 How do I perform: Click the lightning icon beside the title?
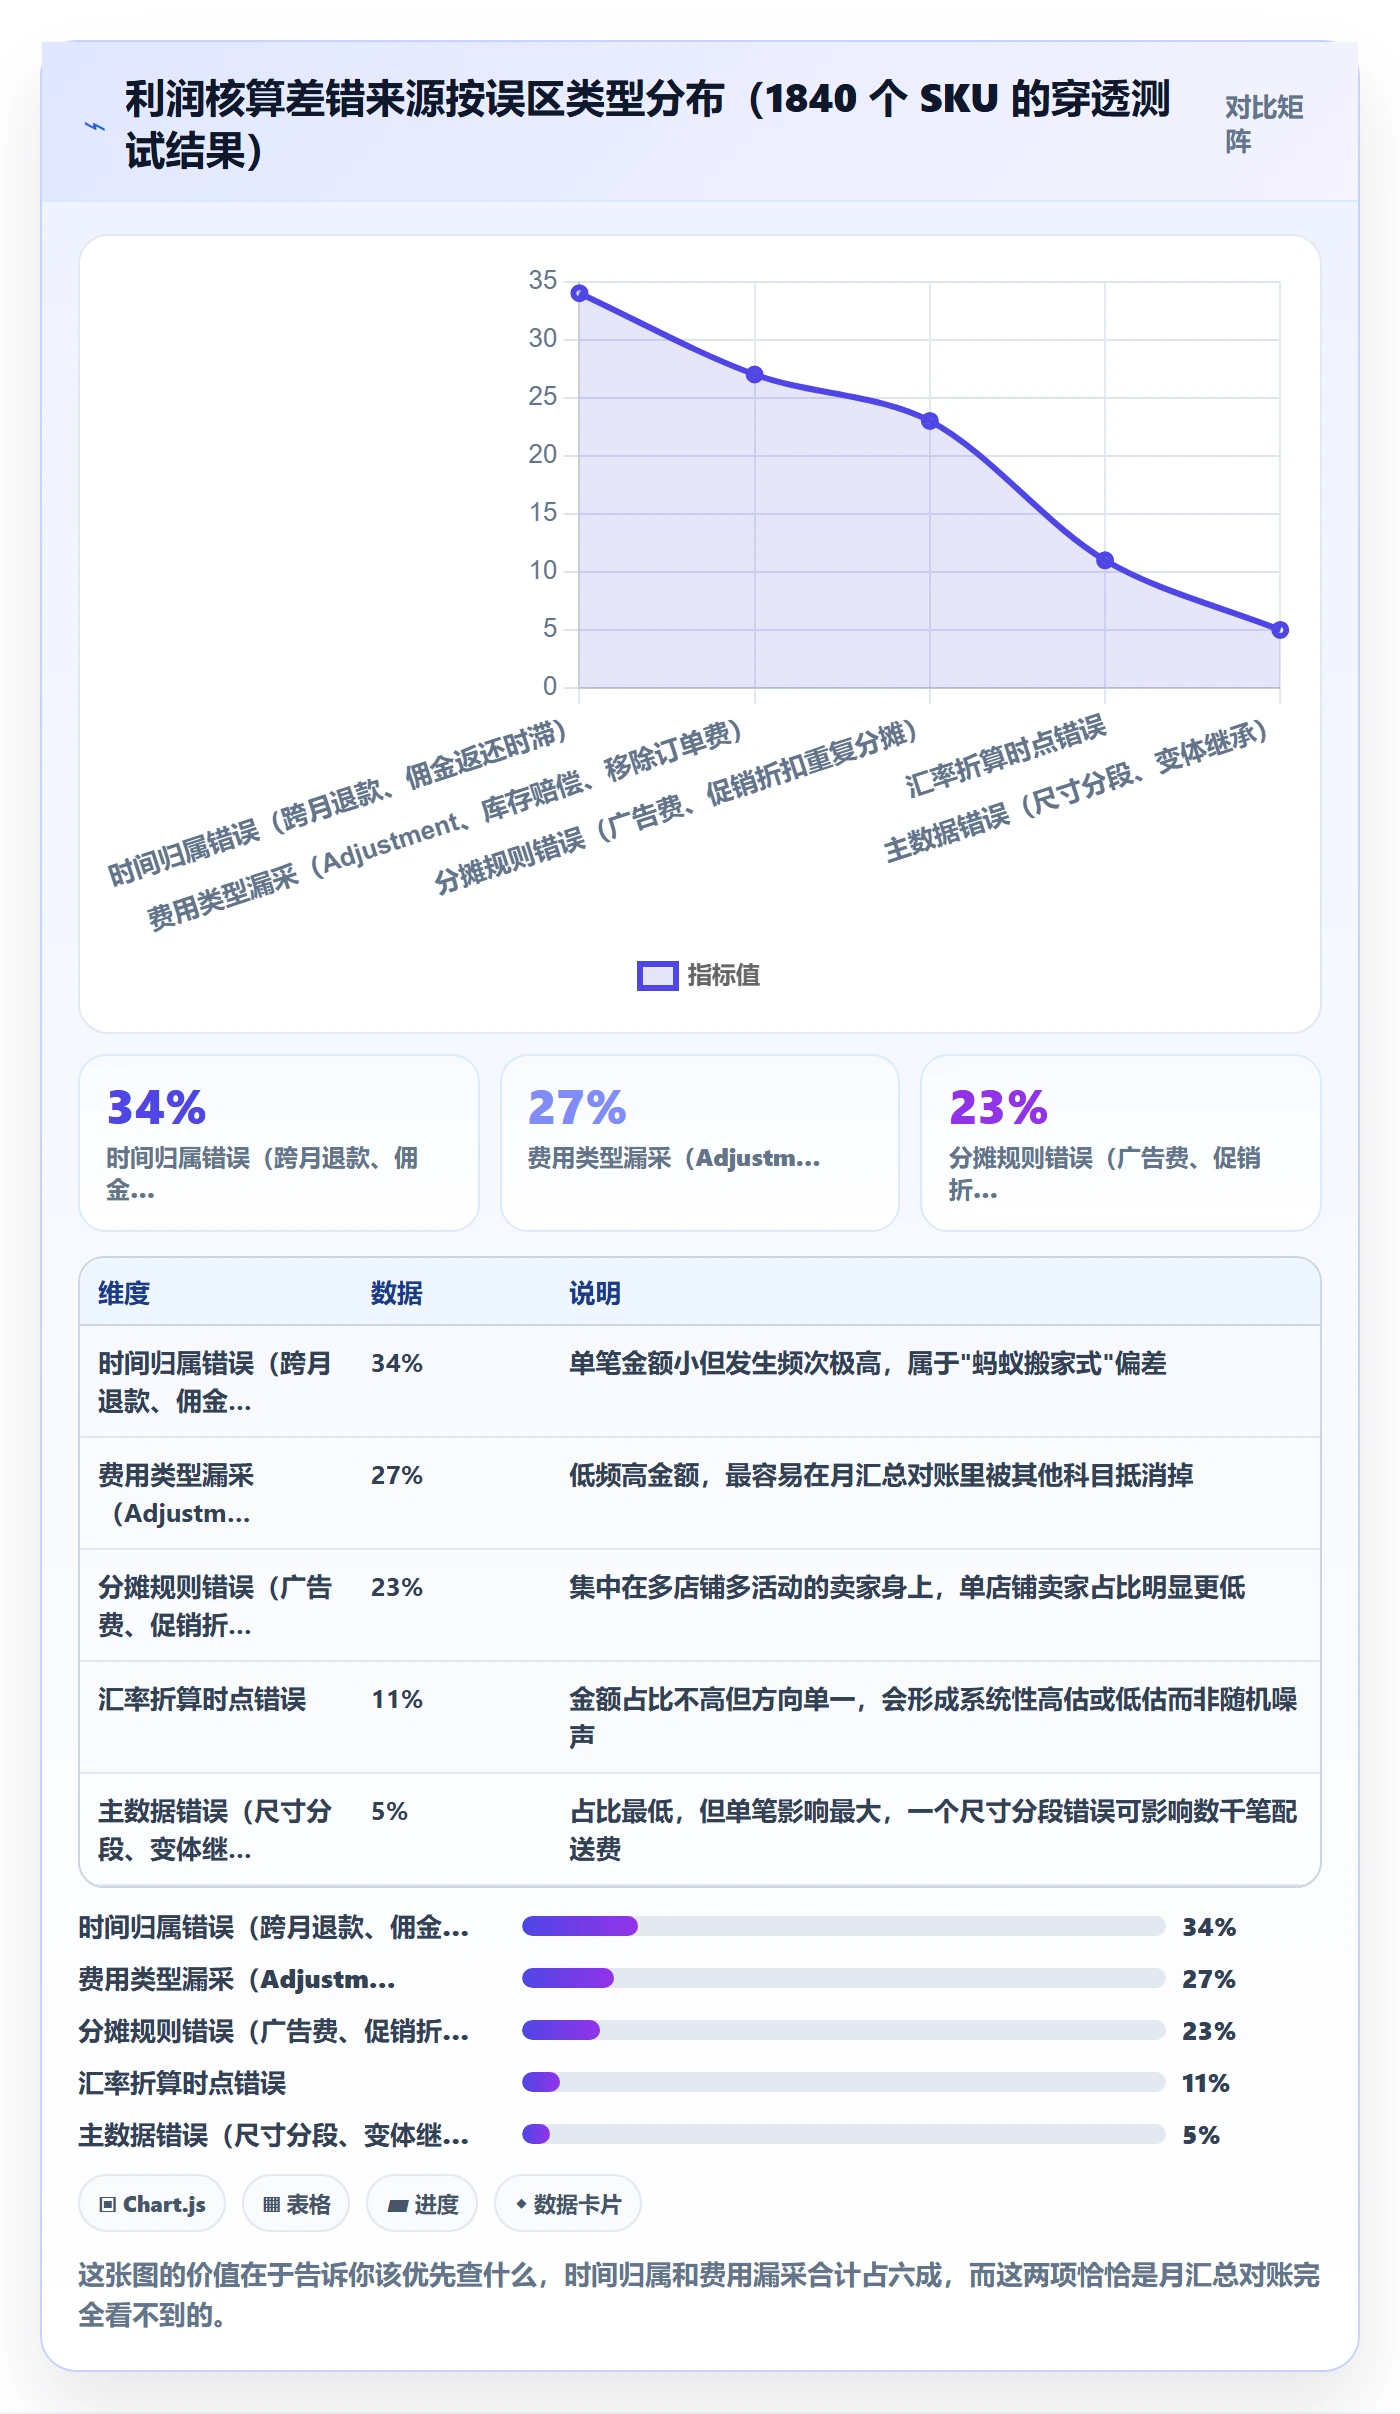click(94, 127)
